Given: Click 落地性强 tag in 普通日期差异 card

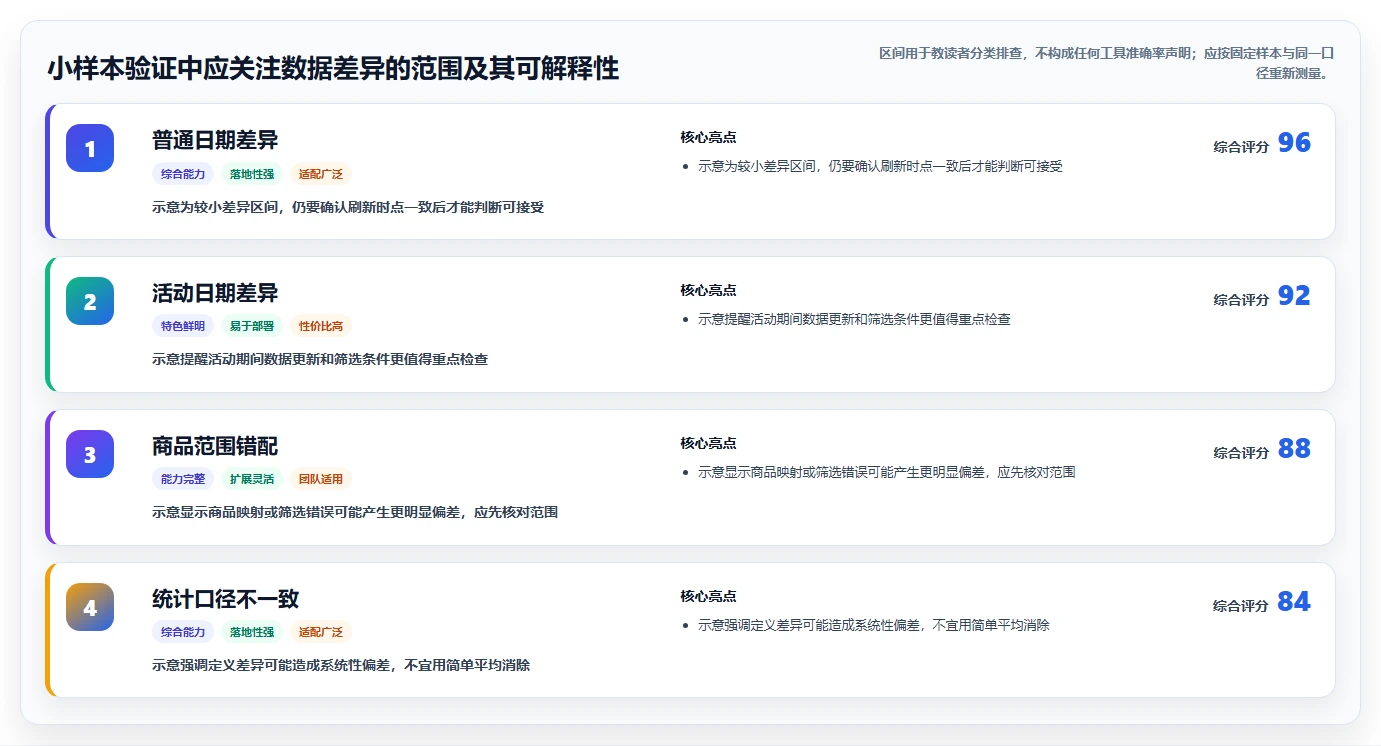Looking at the screenshot, I should (x=252, y=174).
